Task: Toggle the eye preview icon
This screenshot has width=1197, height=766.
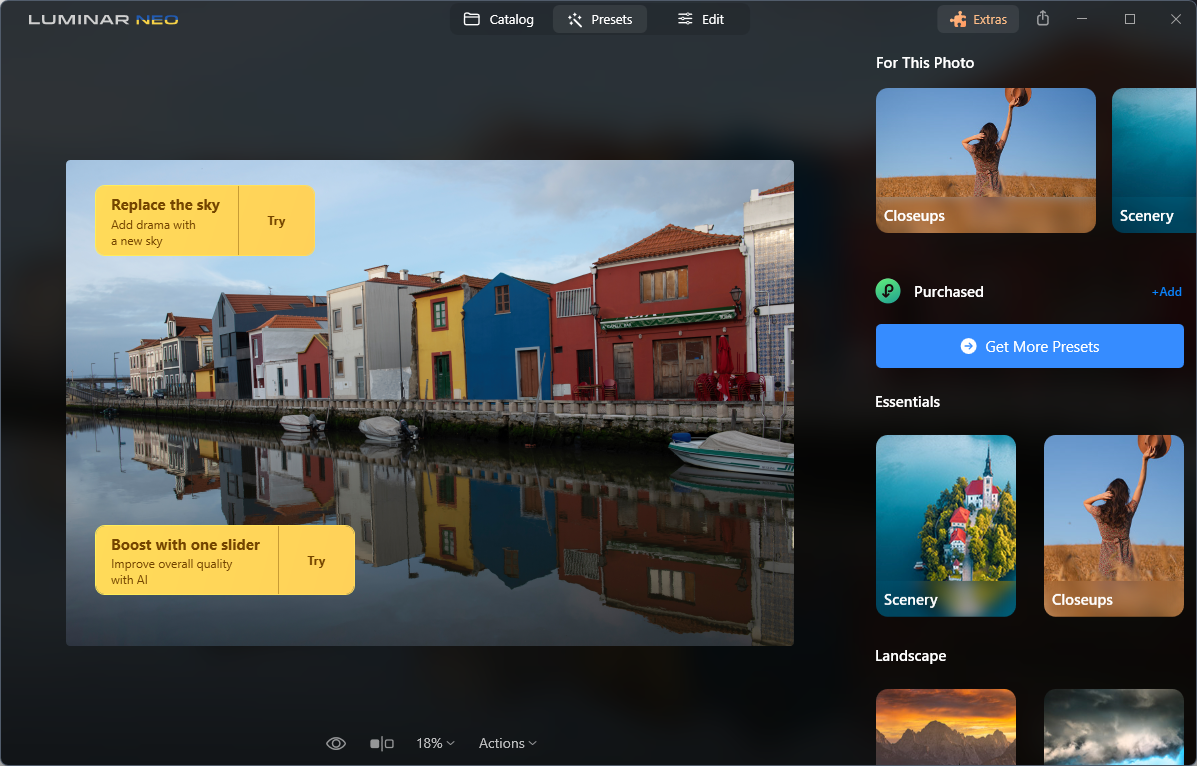Action: tap(336, 743)
